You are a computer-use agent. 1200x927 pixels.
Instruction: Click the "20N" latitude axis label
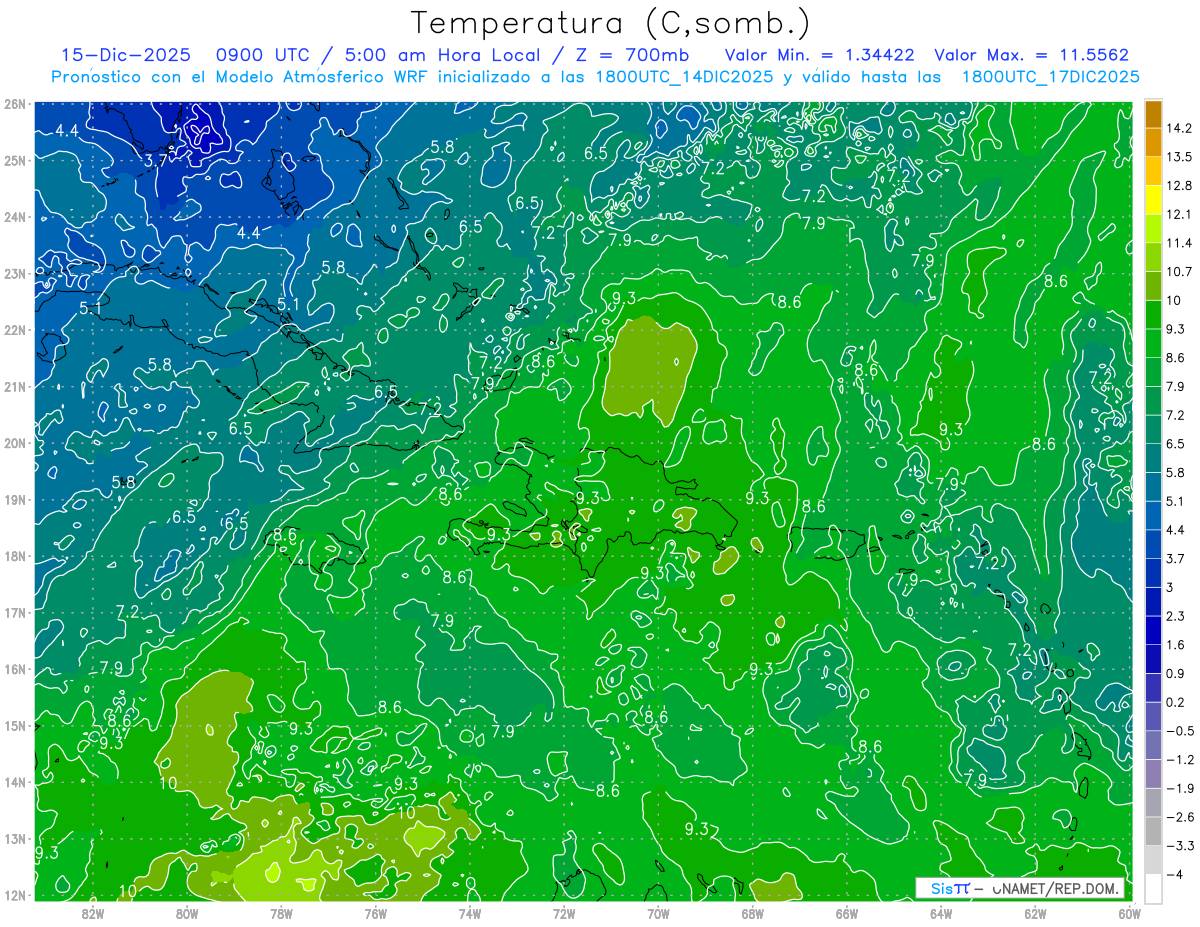[x=15, y=443]
